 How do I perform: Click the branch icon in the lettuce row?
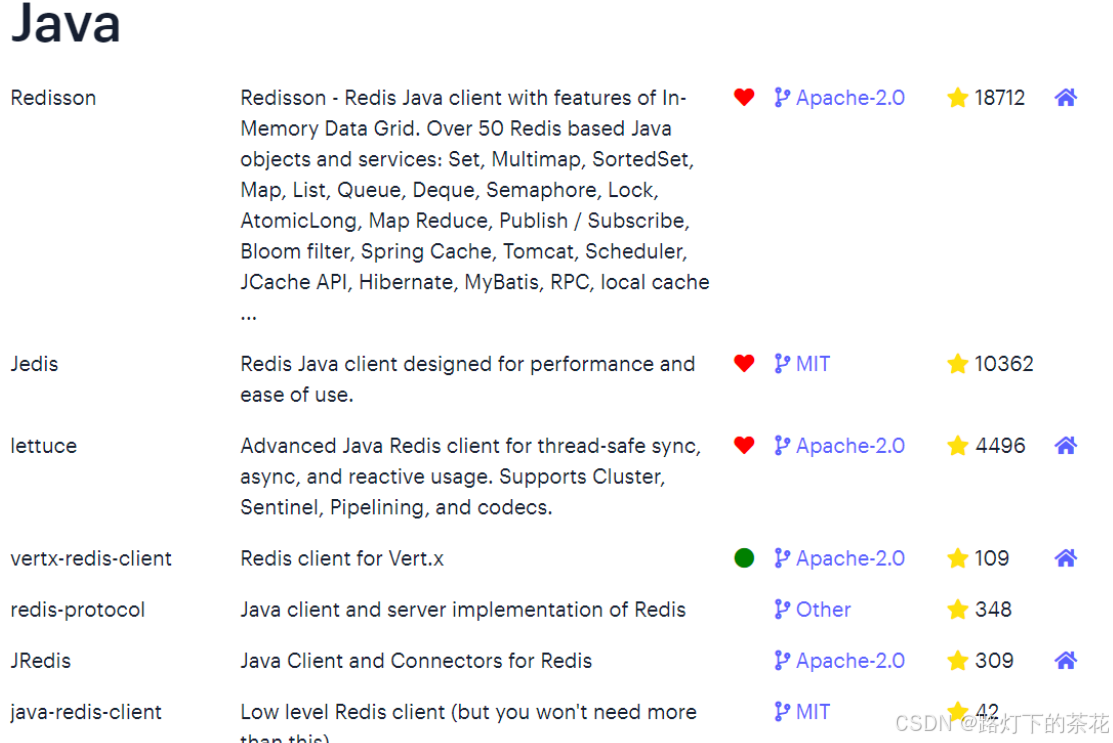click(x=782, y=445)
